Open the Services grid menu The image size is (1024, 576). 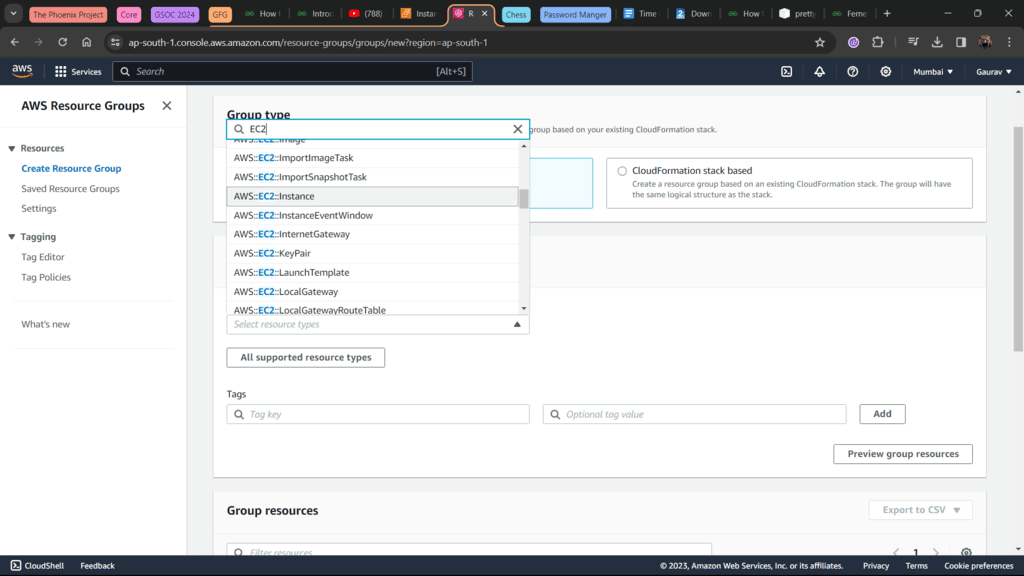pos(78,72)
